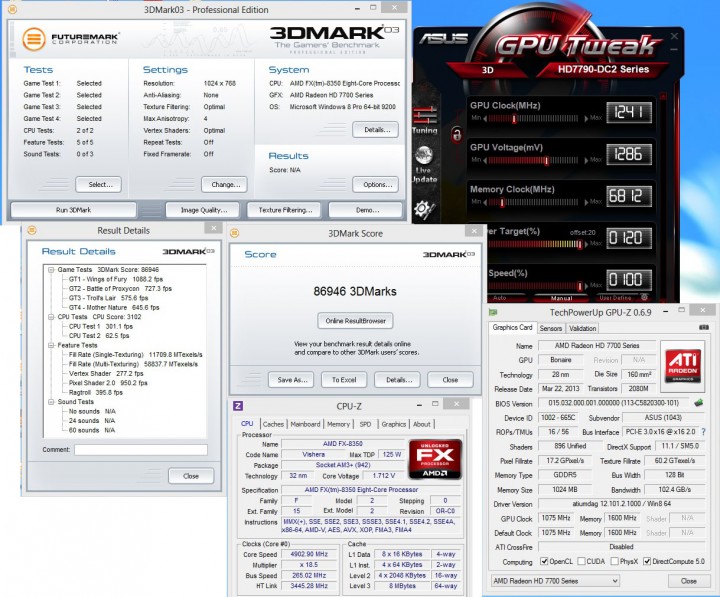Toggle the GPU clock/voltage lock icon

[456, 134]
